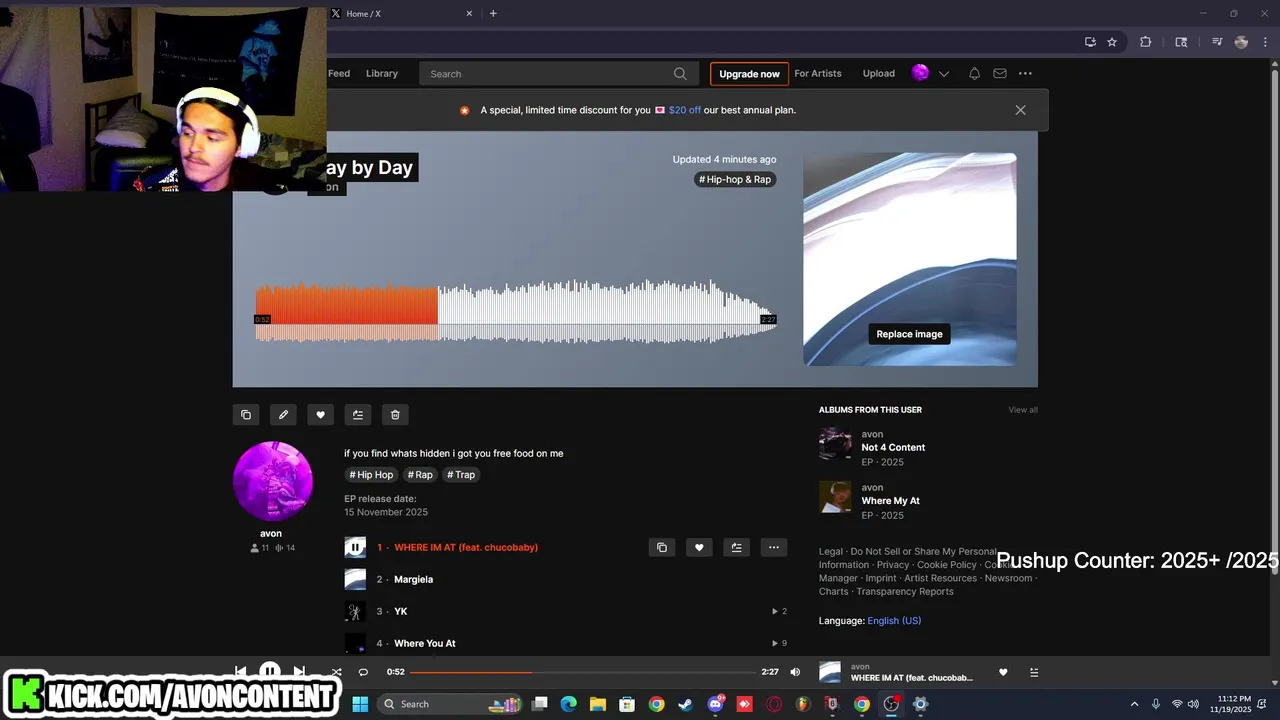This screenshot has width=1280, height=720.
Task: Open the Upload page
Action: [879, 73]
